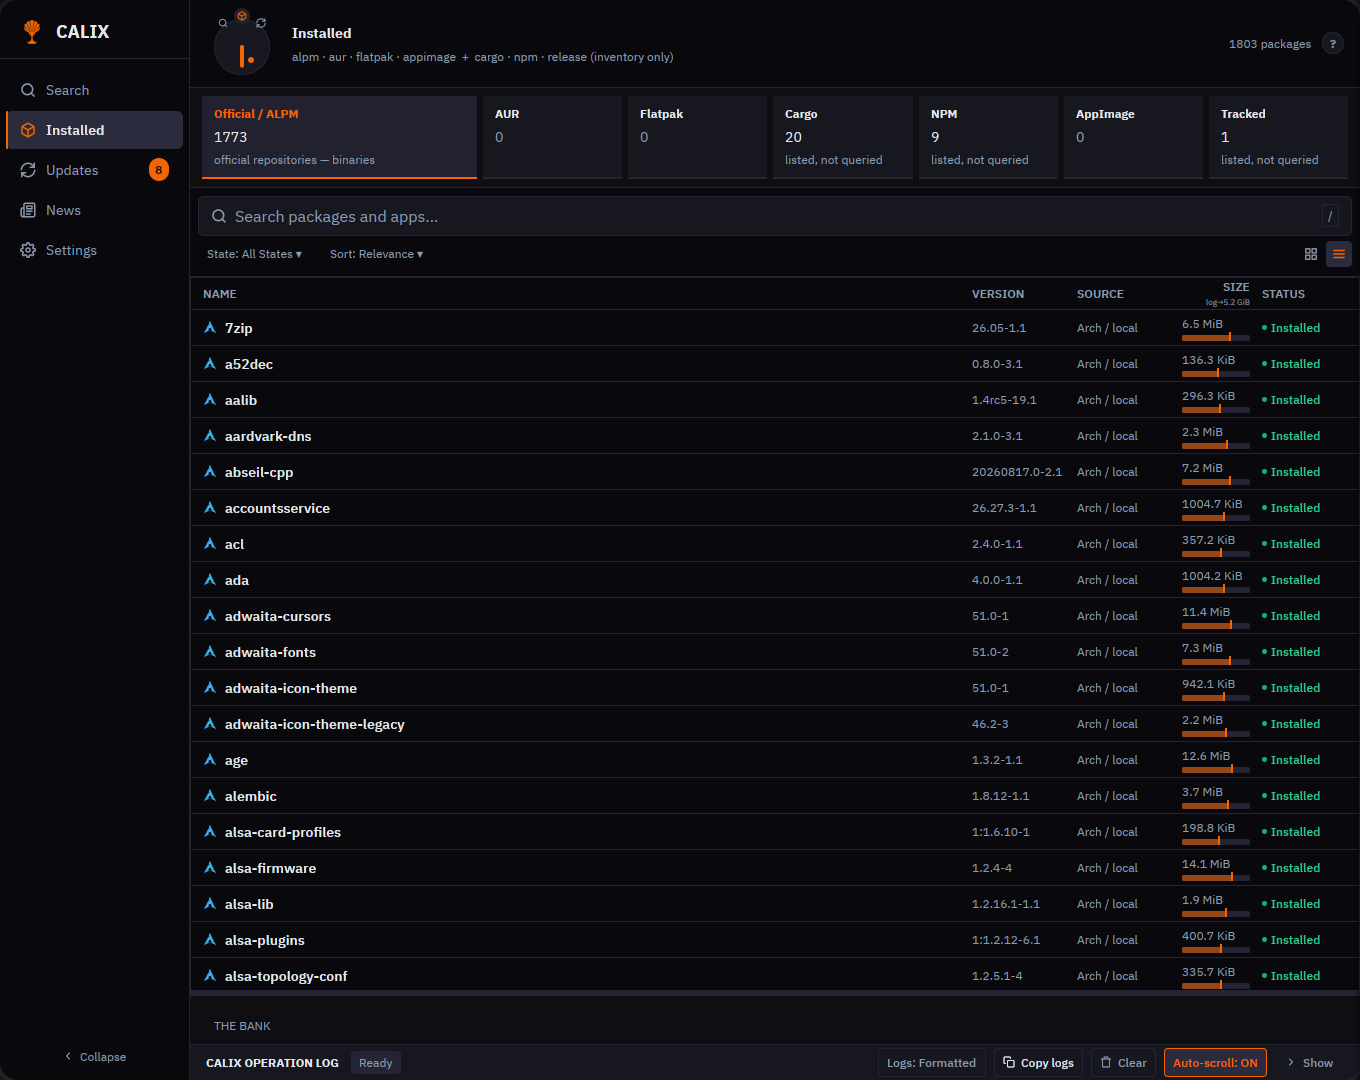Click the Arch icon beside accountsservice
1360x1080 pixels.
click(x=210, y=508)
